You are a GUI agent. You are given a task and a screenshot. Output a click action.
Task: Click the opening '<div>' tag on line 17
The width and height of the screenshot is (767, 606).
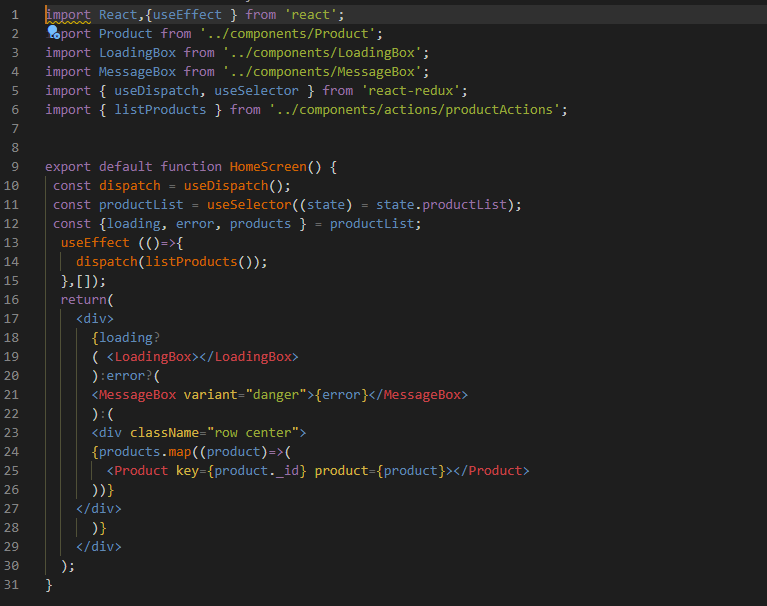(95, 319)
